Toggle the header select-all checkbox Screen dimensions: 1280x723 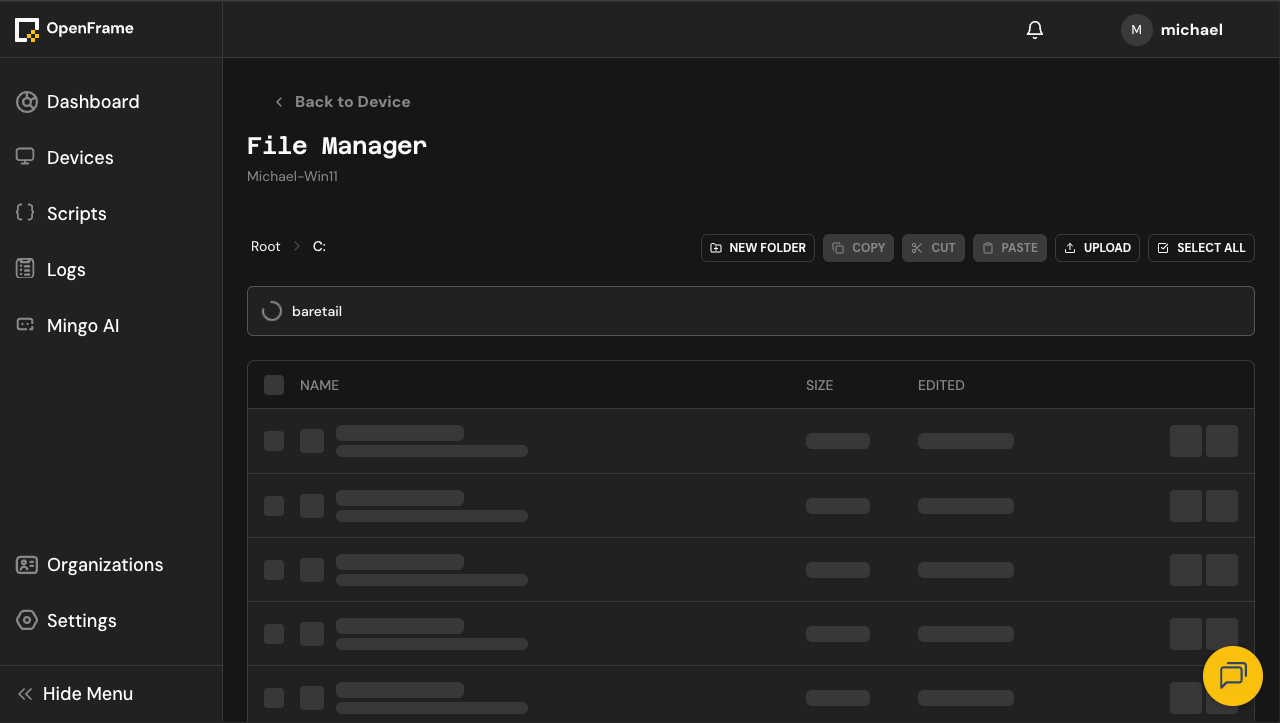point(274,385)
